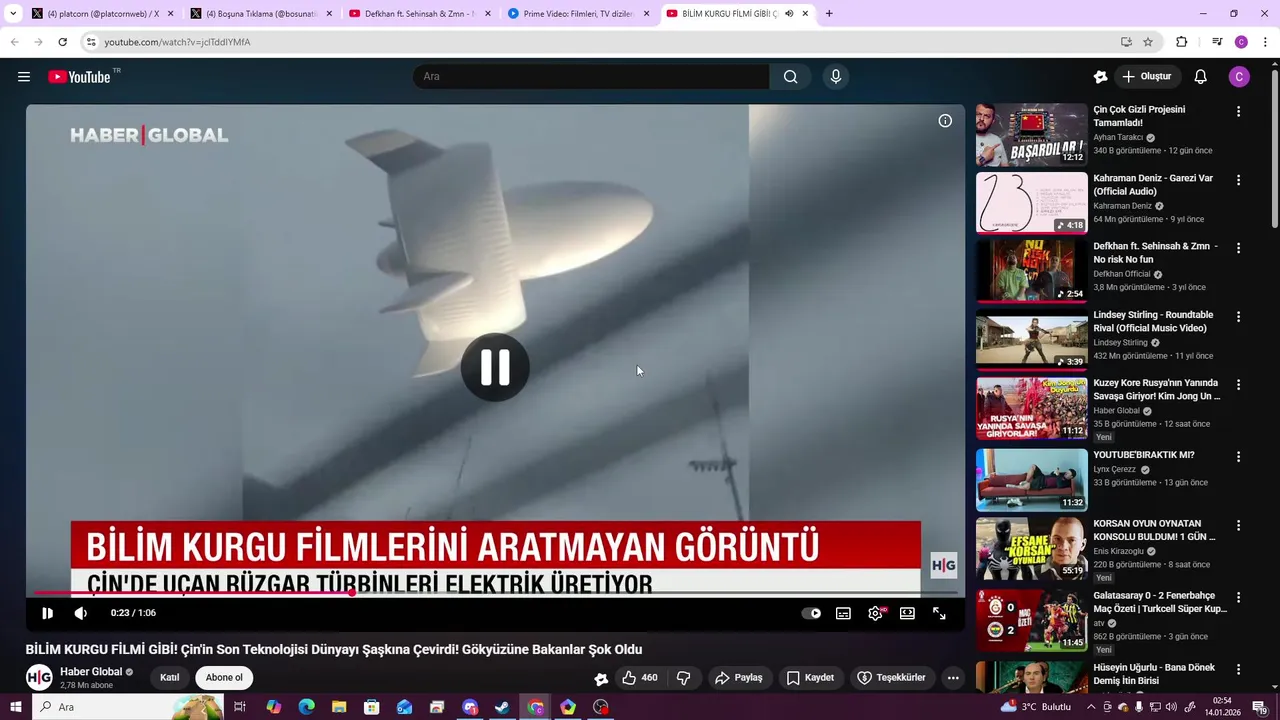Open the Haber Global channel name link
Image resolution: width=1280 pixels, height=720 pixels.
coord(91,672)
